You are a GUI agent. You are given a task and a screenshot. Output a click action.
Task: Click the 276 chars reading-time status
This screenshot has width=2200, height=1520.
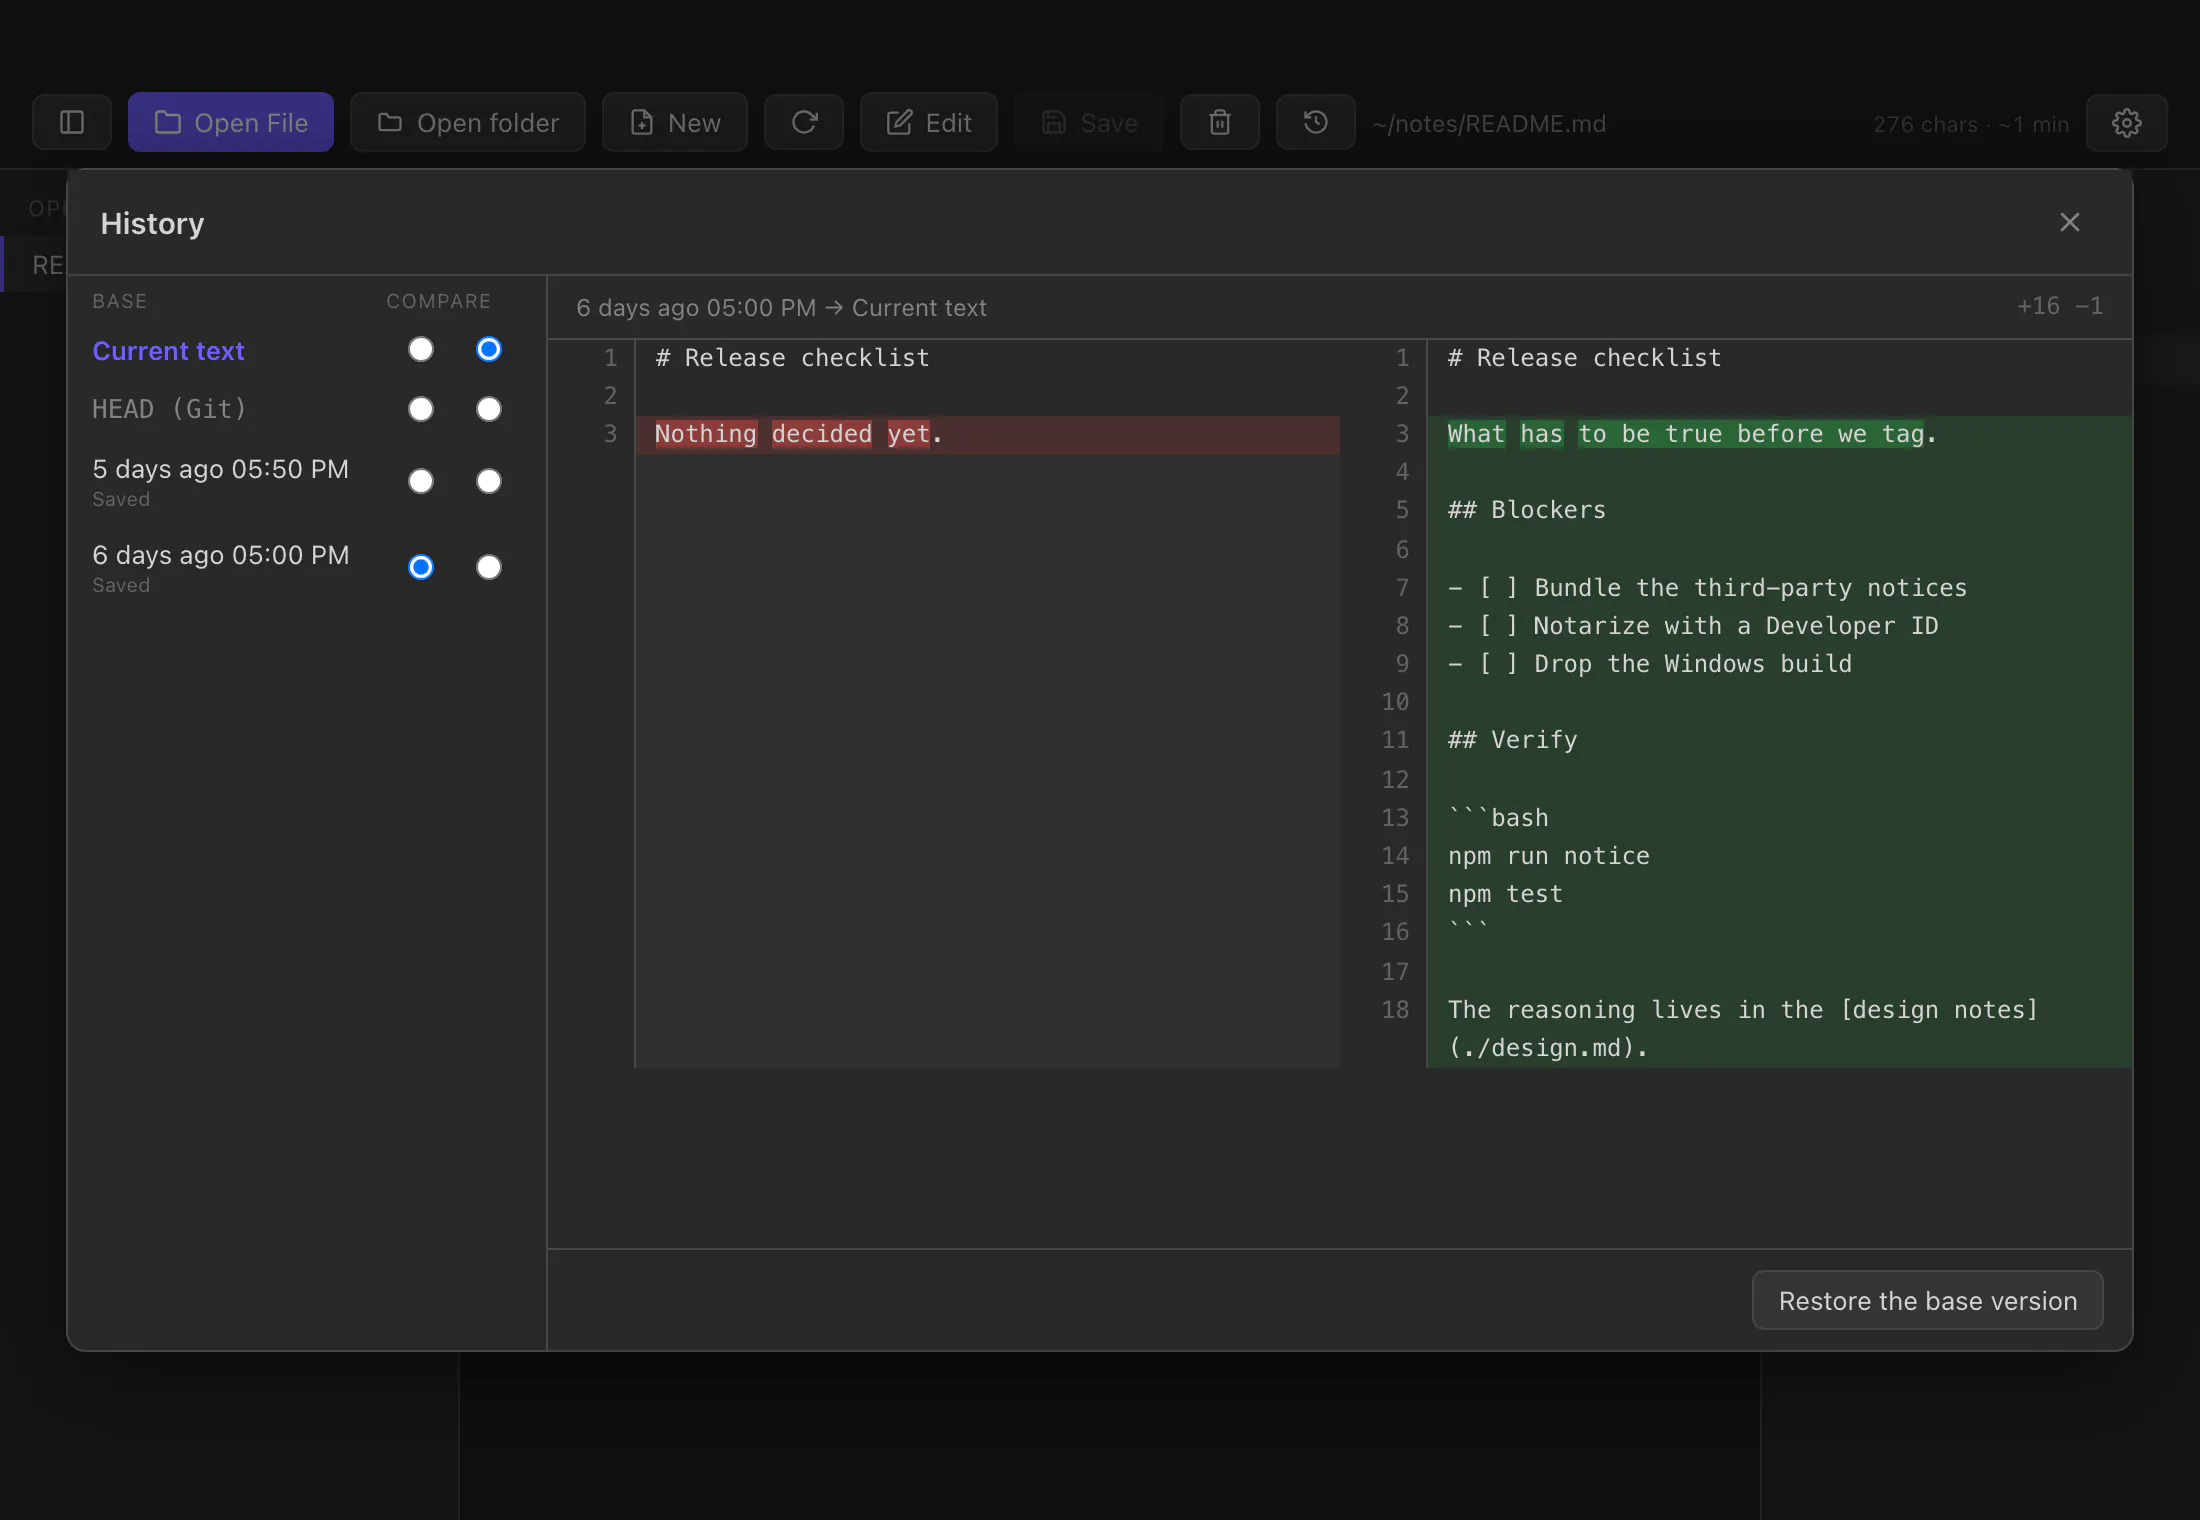click(x=1971, y=124)
